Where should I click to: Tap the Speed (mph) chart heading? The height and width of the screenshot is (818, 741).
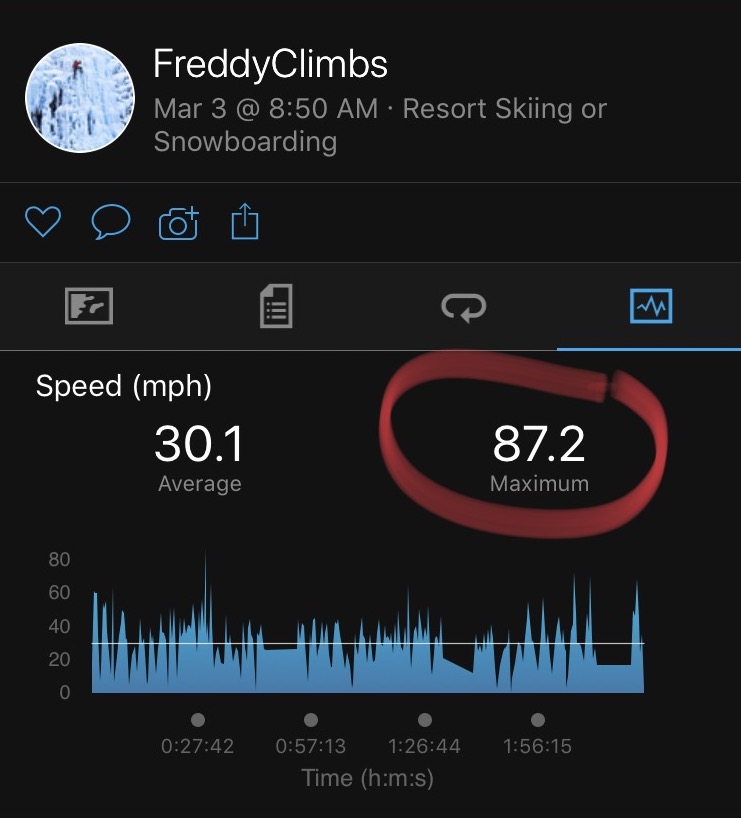pos(124,387)
